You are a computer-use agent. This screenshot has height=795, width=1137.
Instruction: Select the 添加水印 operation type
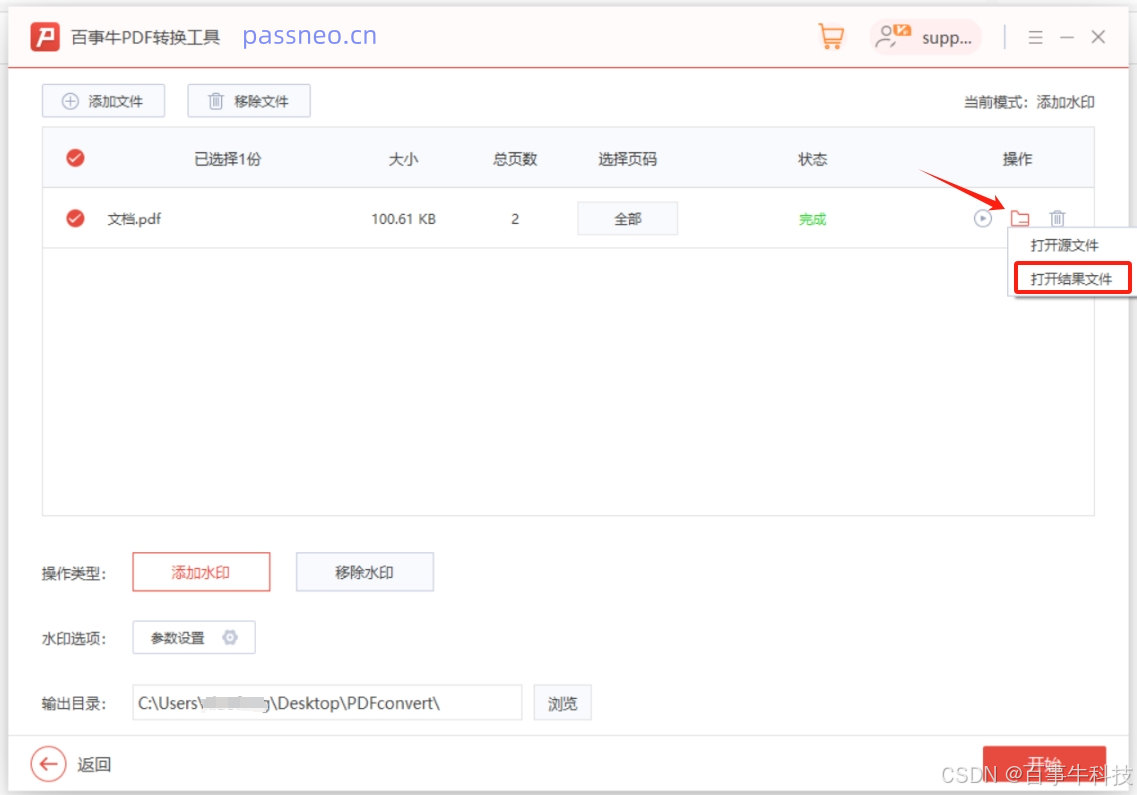point(201,572)
